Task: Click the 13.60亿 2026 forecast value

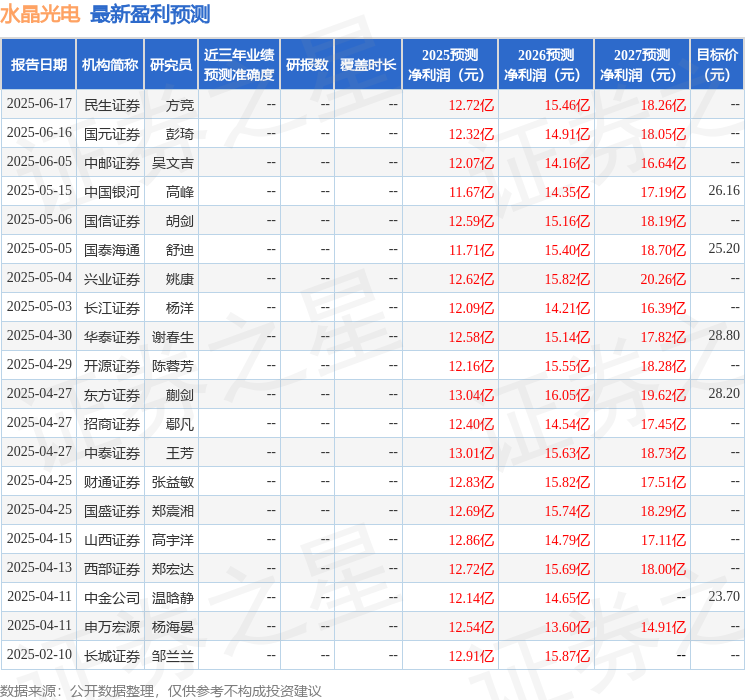Action: click(x=567, y=627)
